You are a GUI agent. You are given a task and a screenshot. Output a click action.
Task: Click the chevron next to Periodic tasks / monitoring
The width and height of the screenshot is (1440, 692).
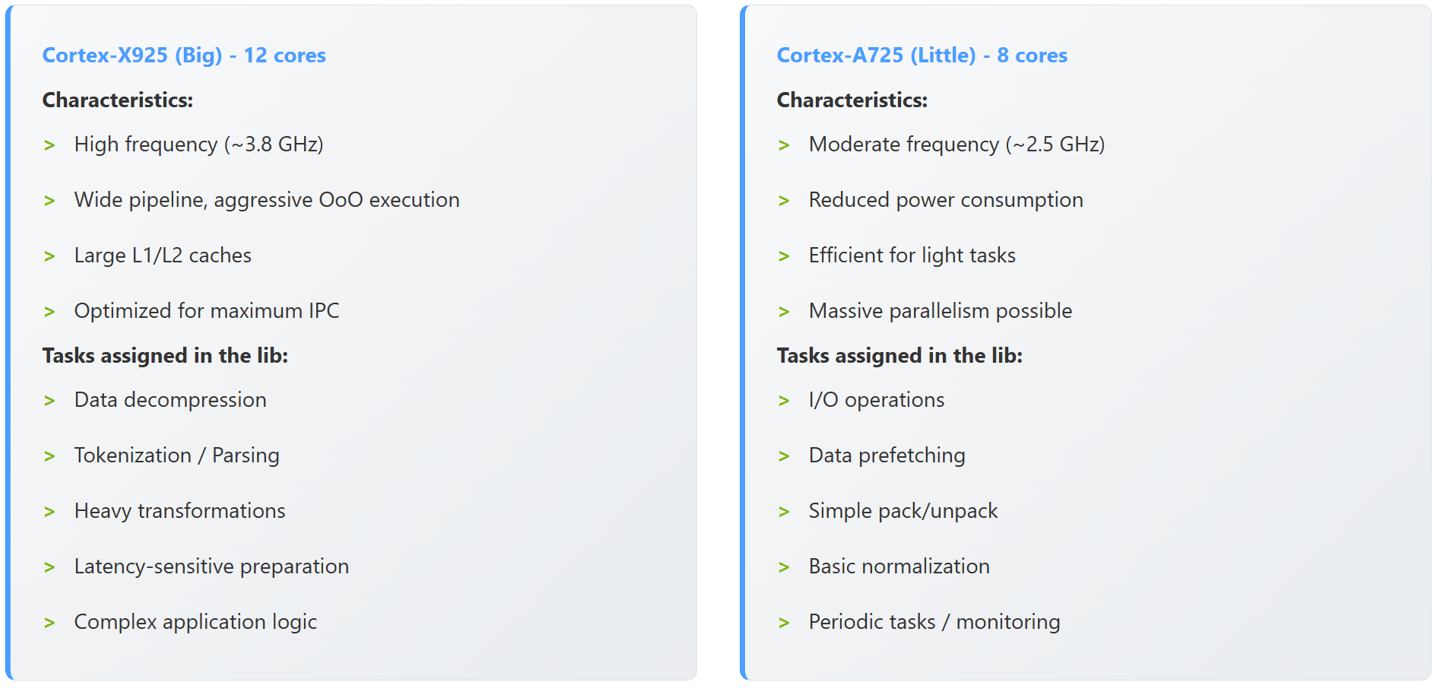tap(784, 623)
